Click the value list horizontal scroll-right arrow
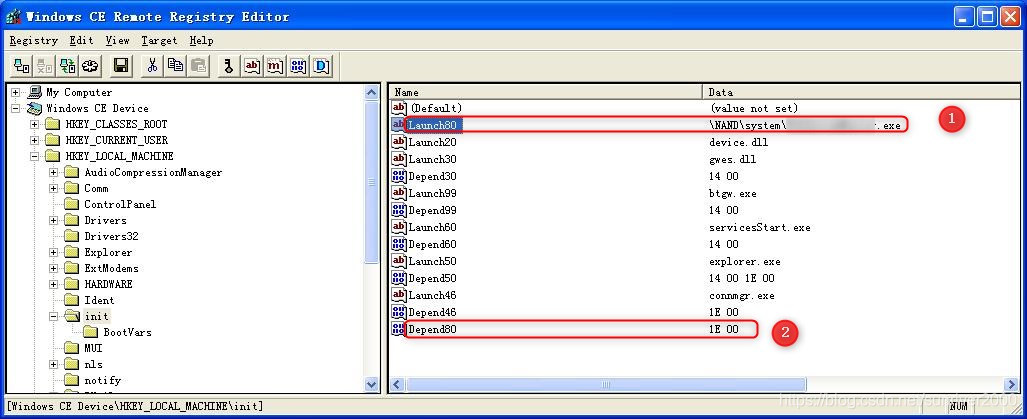The height and width of the screenshot is (419, 1027). (x=1012, y=384)
